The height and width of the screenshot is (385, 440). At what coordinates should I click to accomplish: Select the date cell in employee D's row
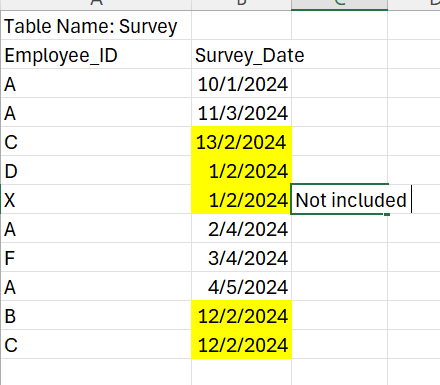(242, 170)
